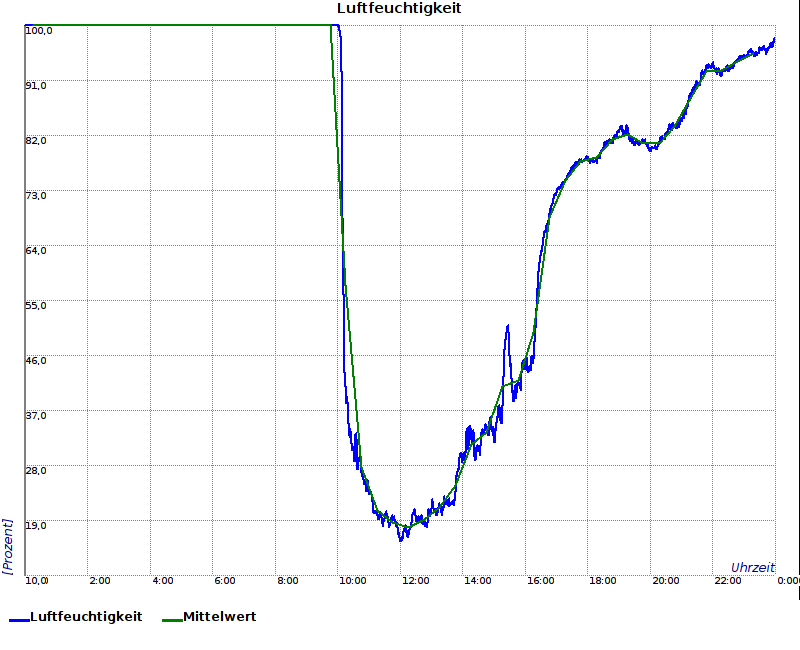Screen dimensions: 800x650
Task: Click the Uhrzeit x-axis label
Action: 752,567
